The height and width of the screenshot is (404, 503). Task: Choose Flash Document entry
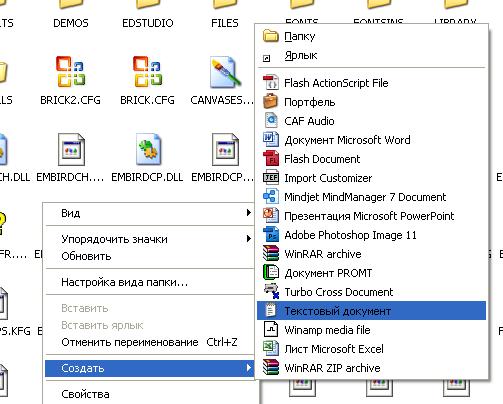(371, 159)
